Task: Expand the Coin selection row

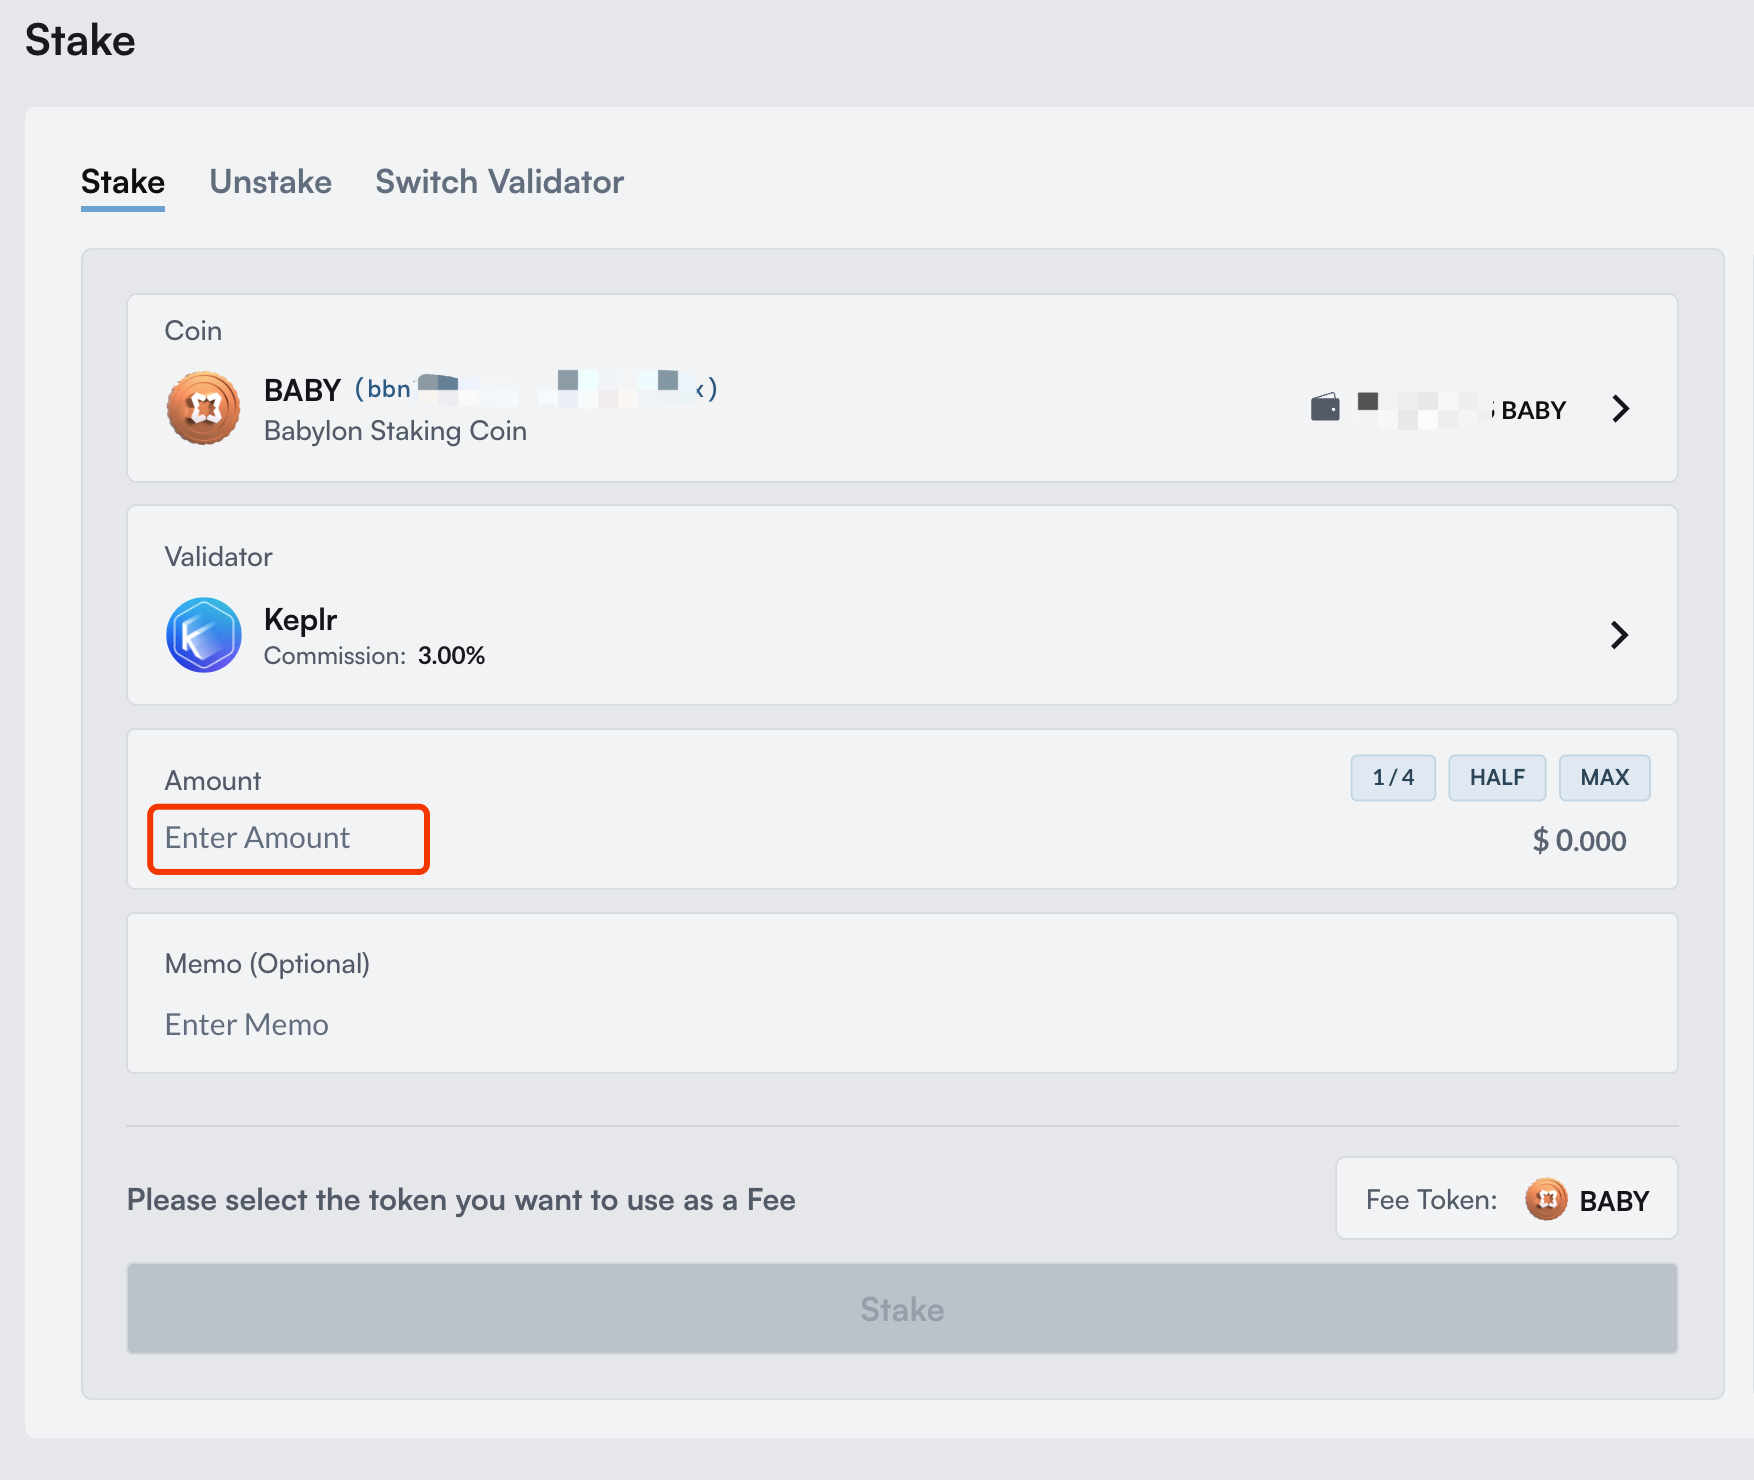Action: coord(1620,408)
